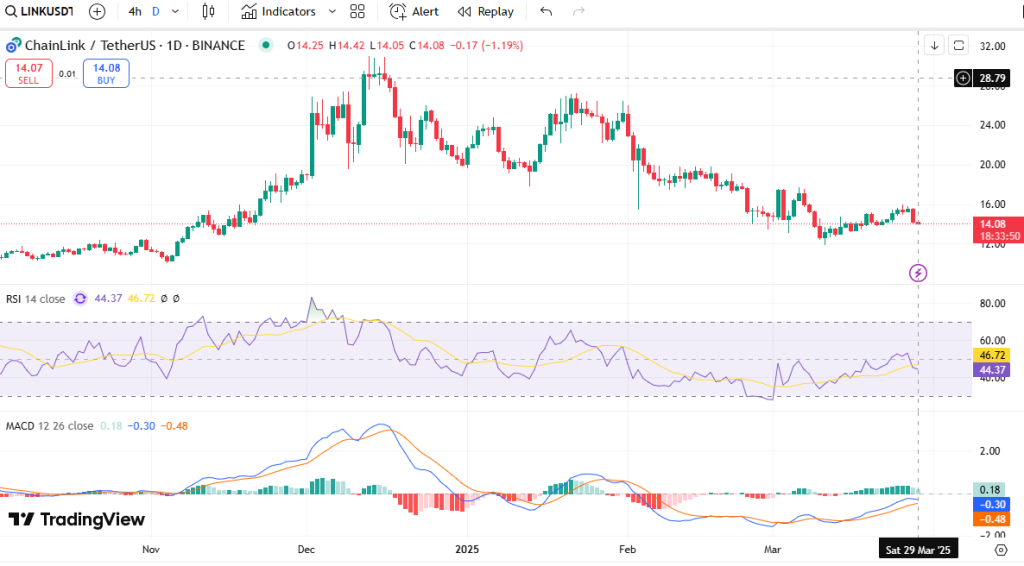Click the 46.72 yellow axis label

click(x=992, y=355)
